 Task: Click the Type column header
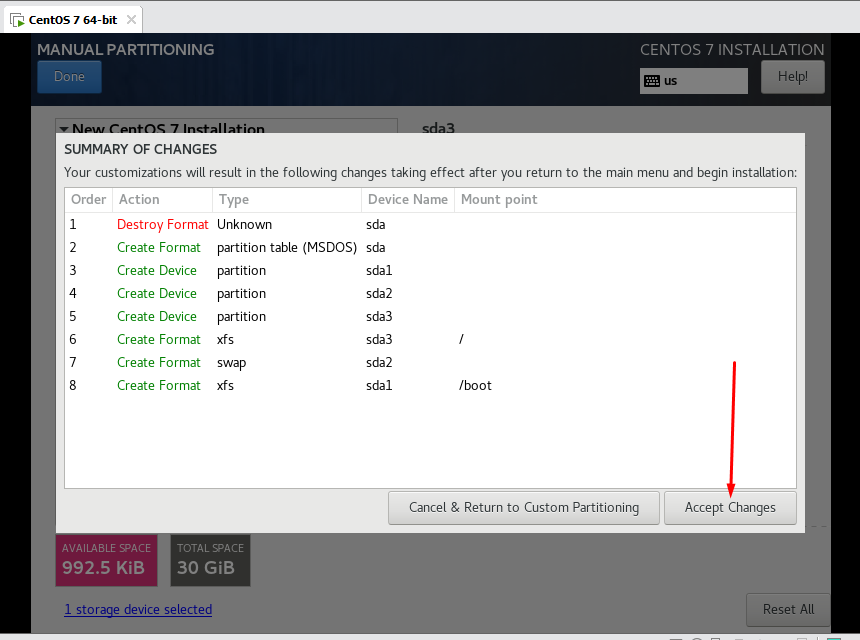pos(287,200)
